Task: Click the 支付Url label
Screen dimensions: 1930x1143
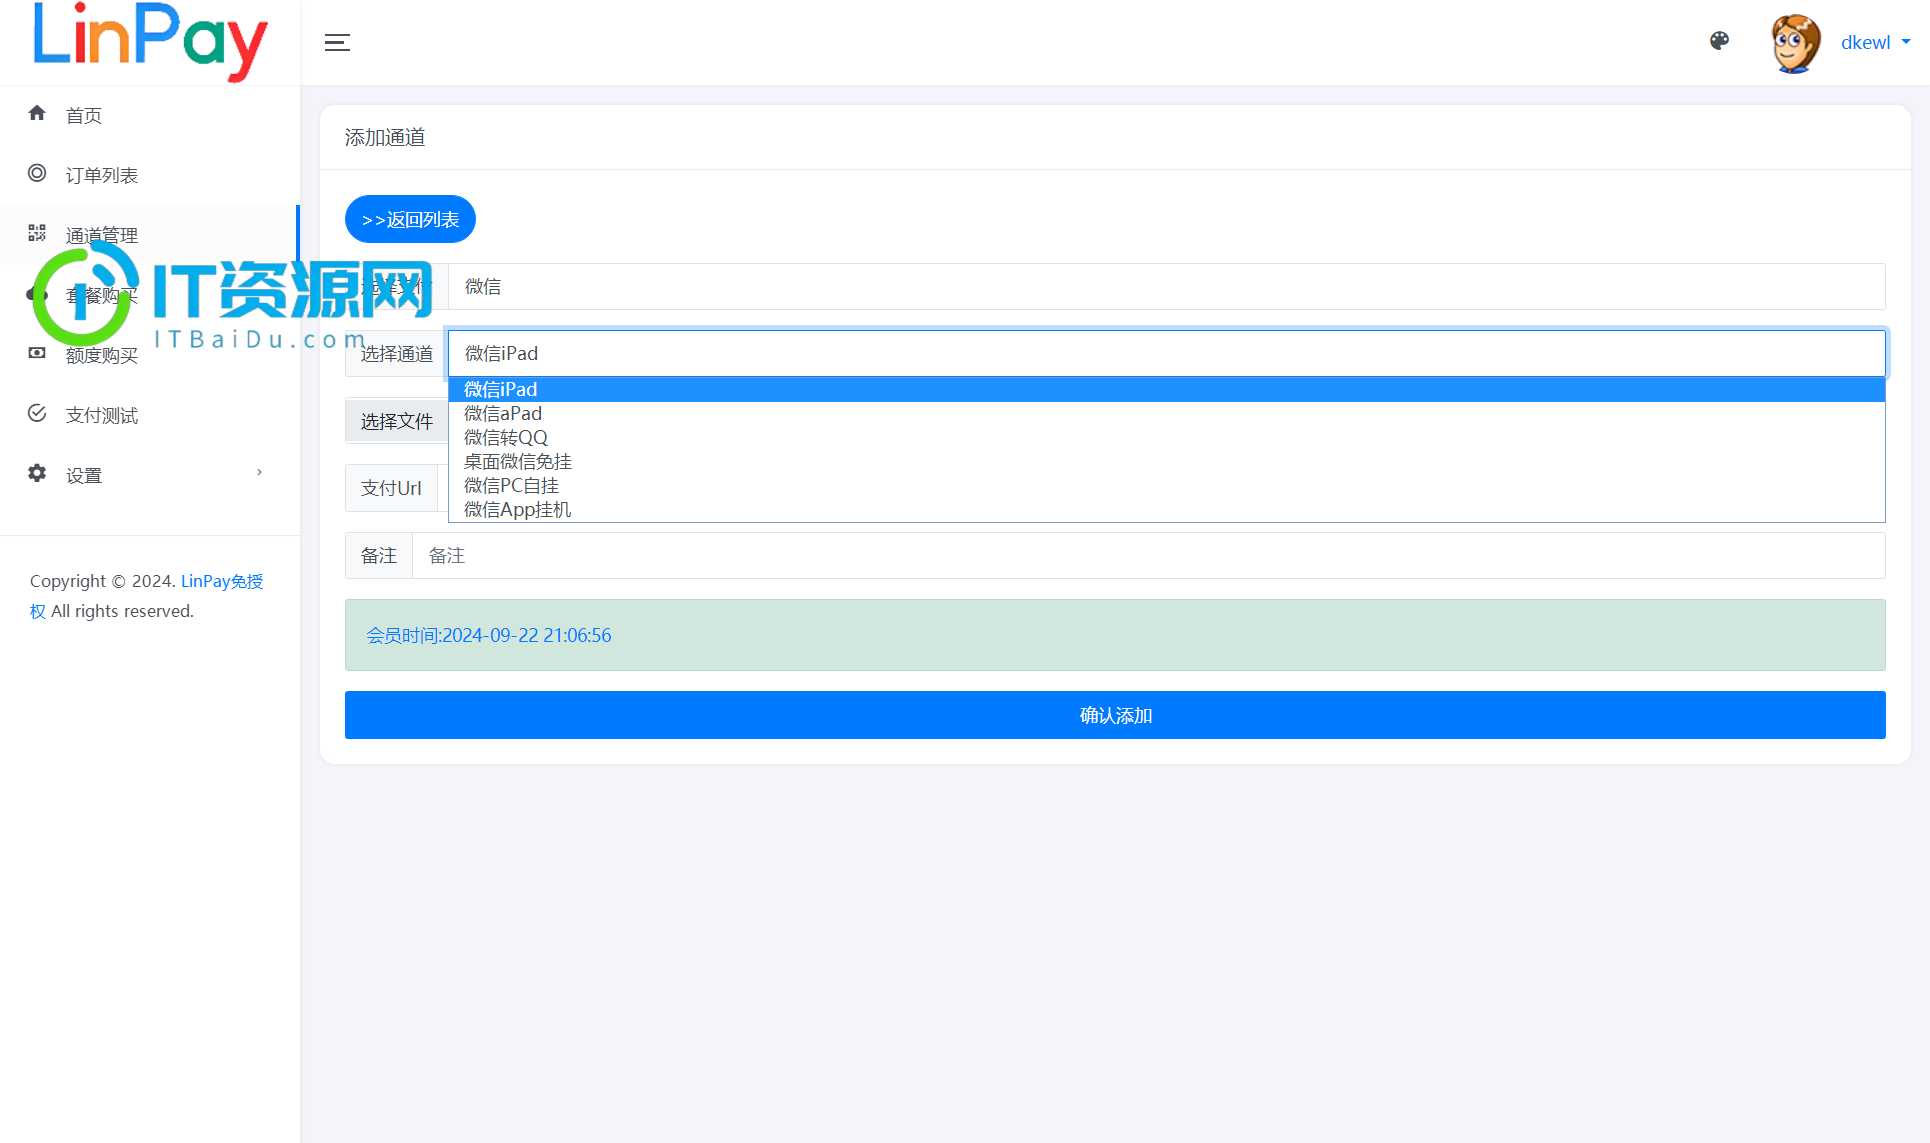Action: (x=391, y=488)
